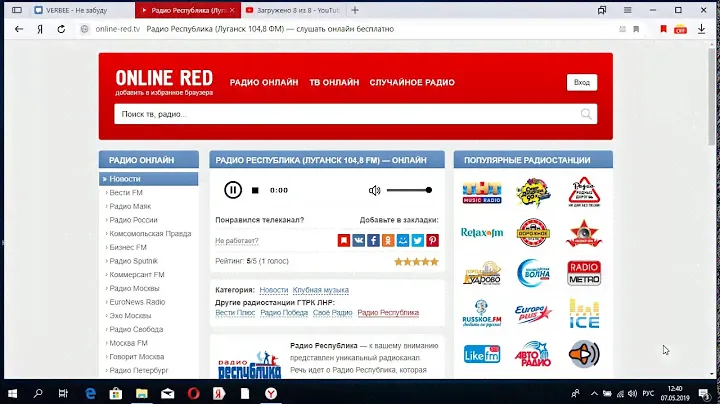
Task: Adjust the player volume slider
Action: click(408, 190)
